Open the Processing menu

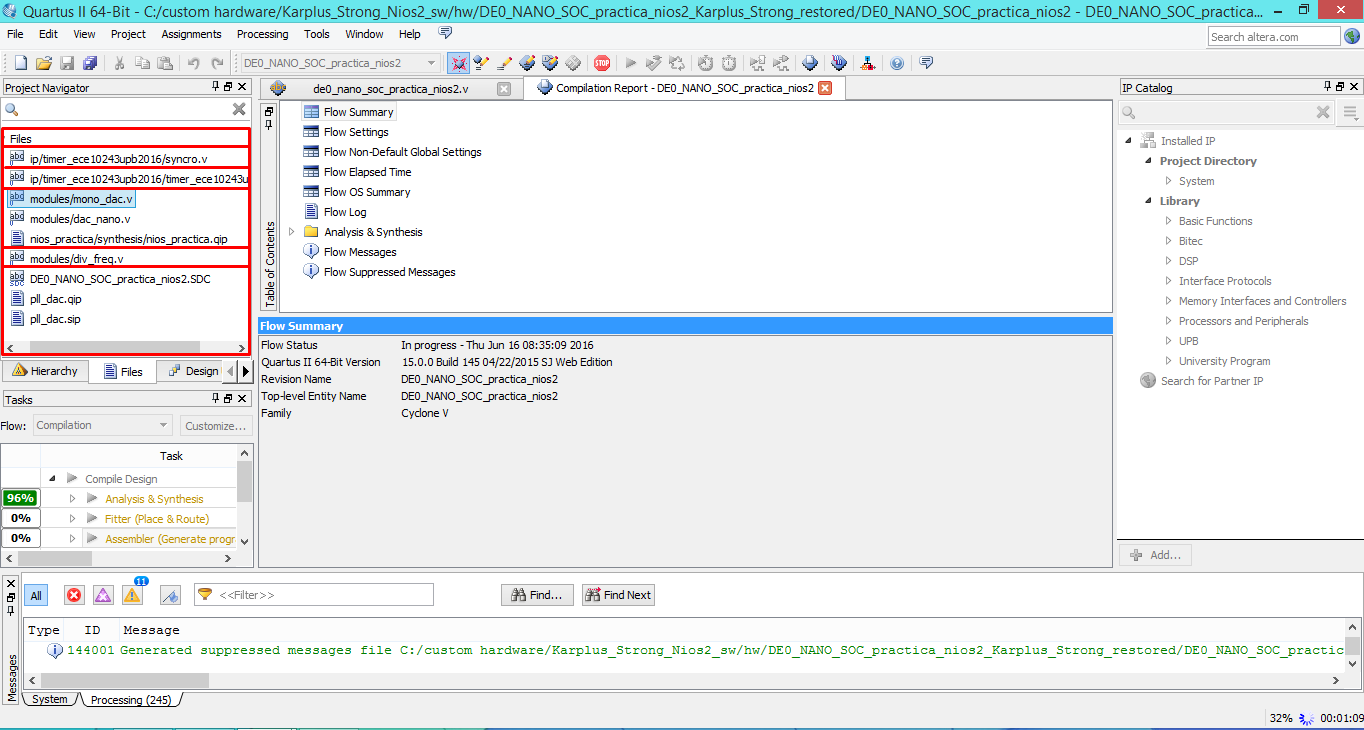[x=262, y=34]
